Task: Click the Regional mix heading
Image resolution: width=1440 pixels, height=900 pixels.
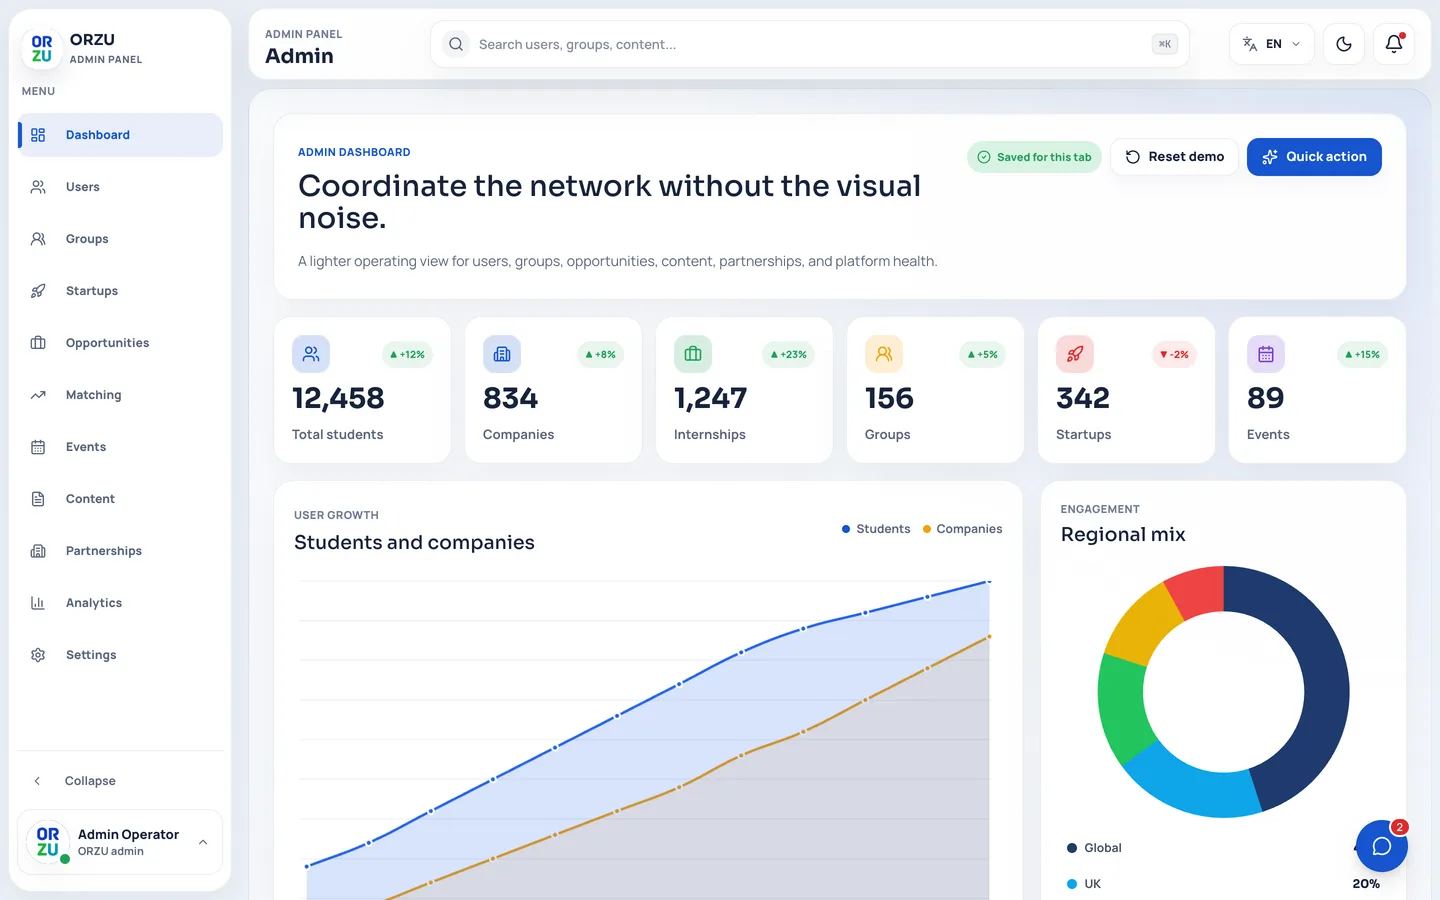Action: pos(1123,534)
